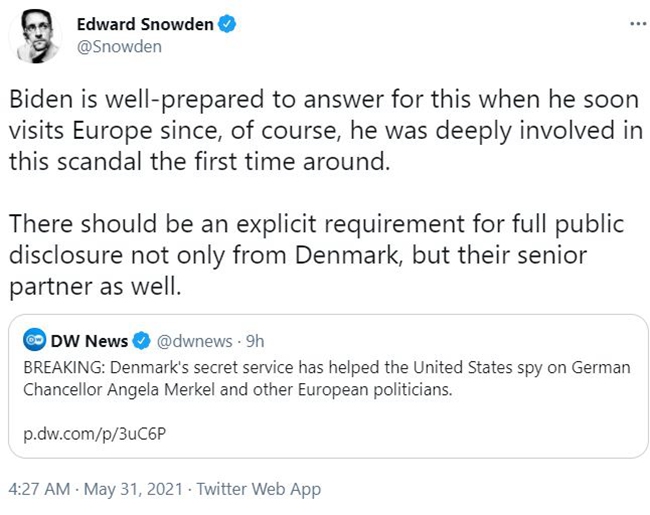Screen dimensions: 650x515
Task: Click the paragraph starting 'Biden is well-prepared'
Action: pyautogui.click(x=320, y=132)
